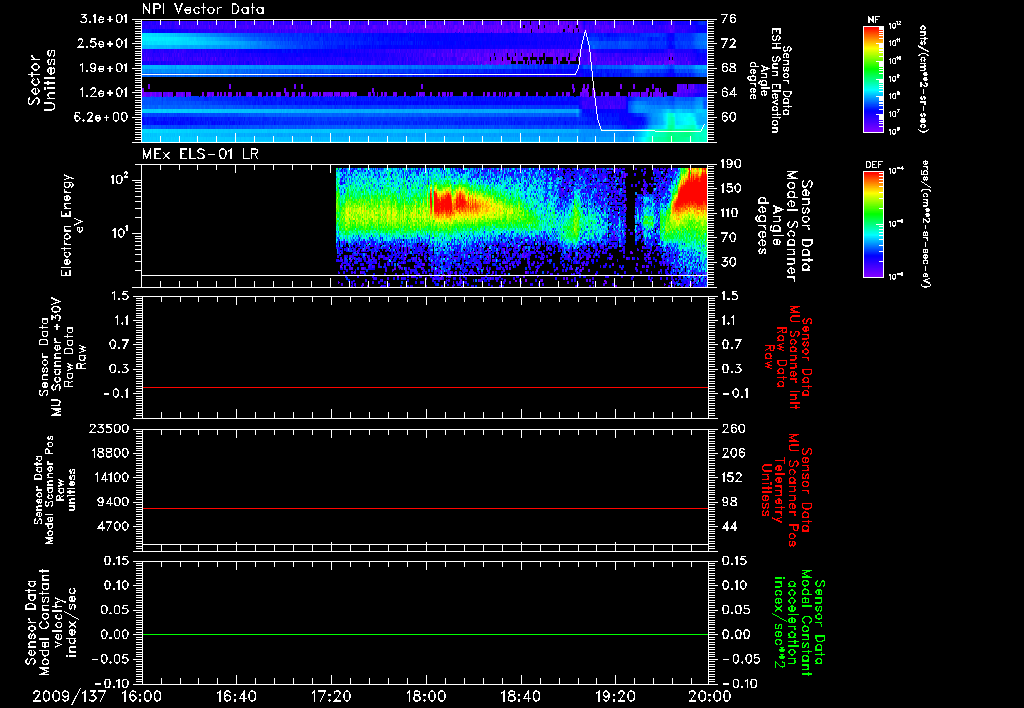Click the 3.1e+01 sector tick label
The width and height of the screenshot is (1024, 708).
(x=104, y=19)
